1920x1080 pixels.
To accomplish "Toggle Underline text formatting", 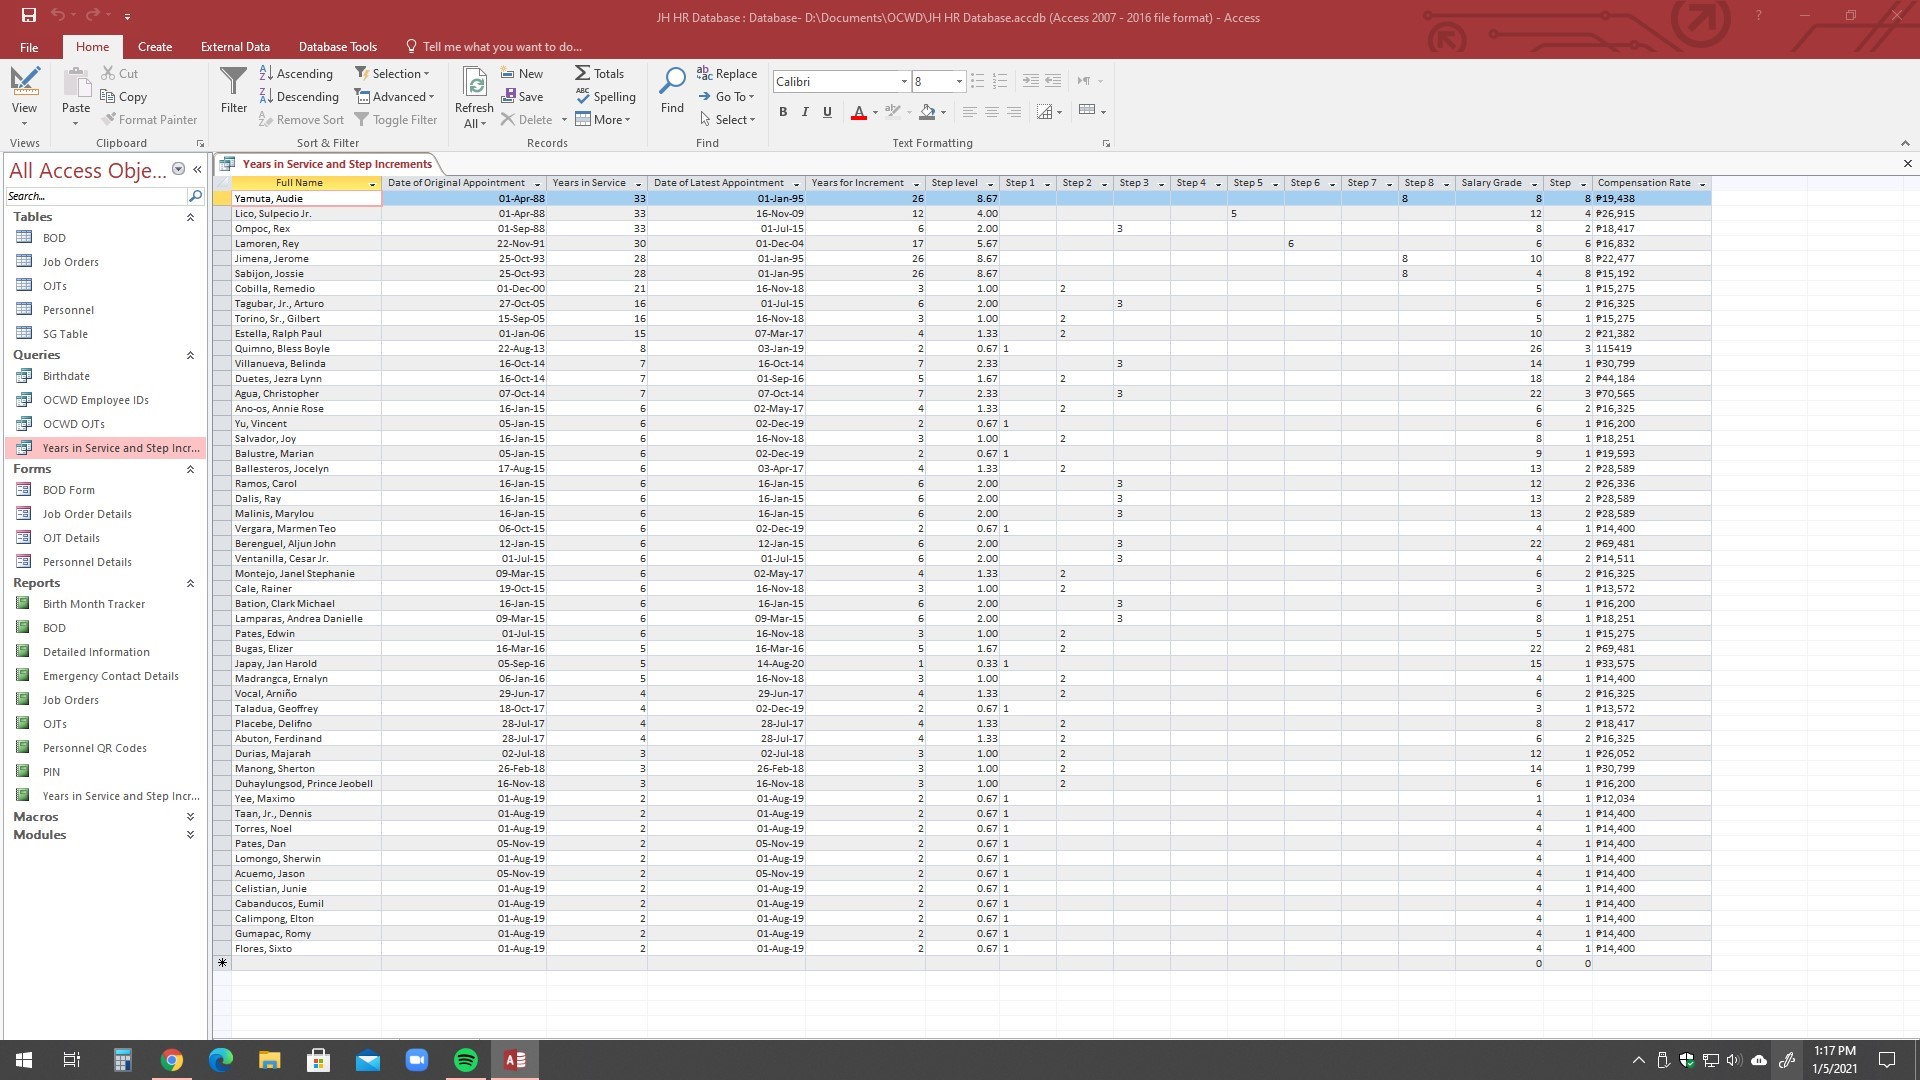I will click(x=827, y=112).
